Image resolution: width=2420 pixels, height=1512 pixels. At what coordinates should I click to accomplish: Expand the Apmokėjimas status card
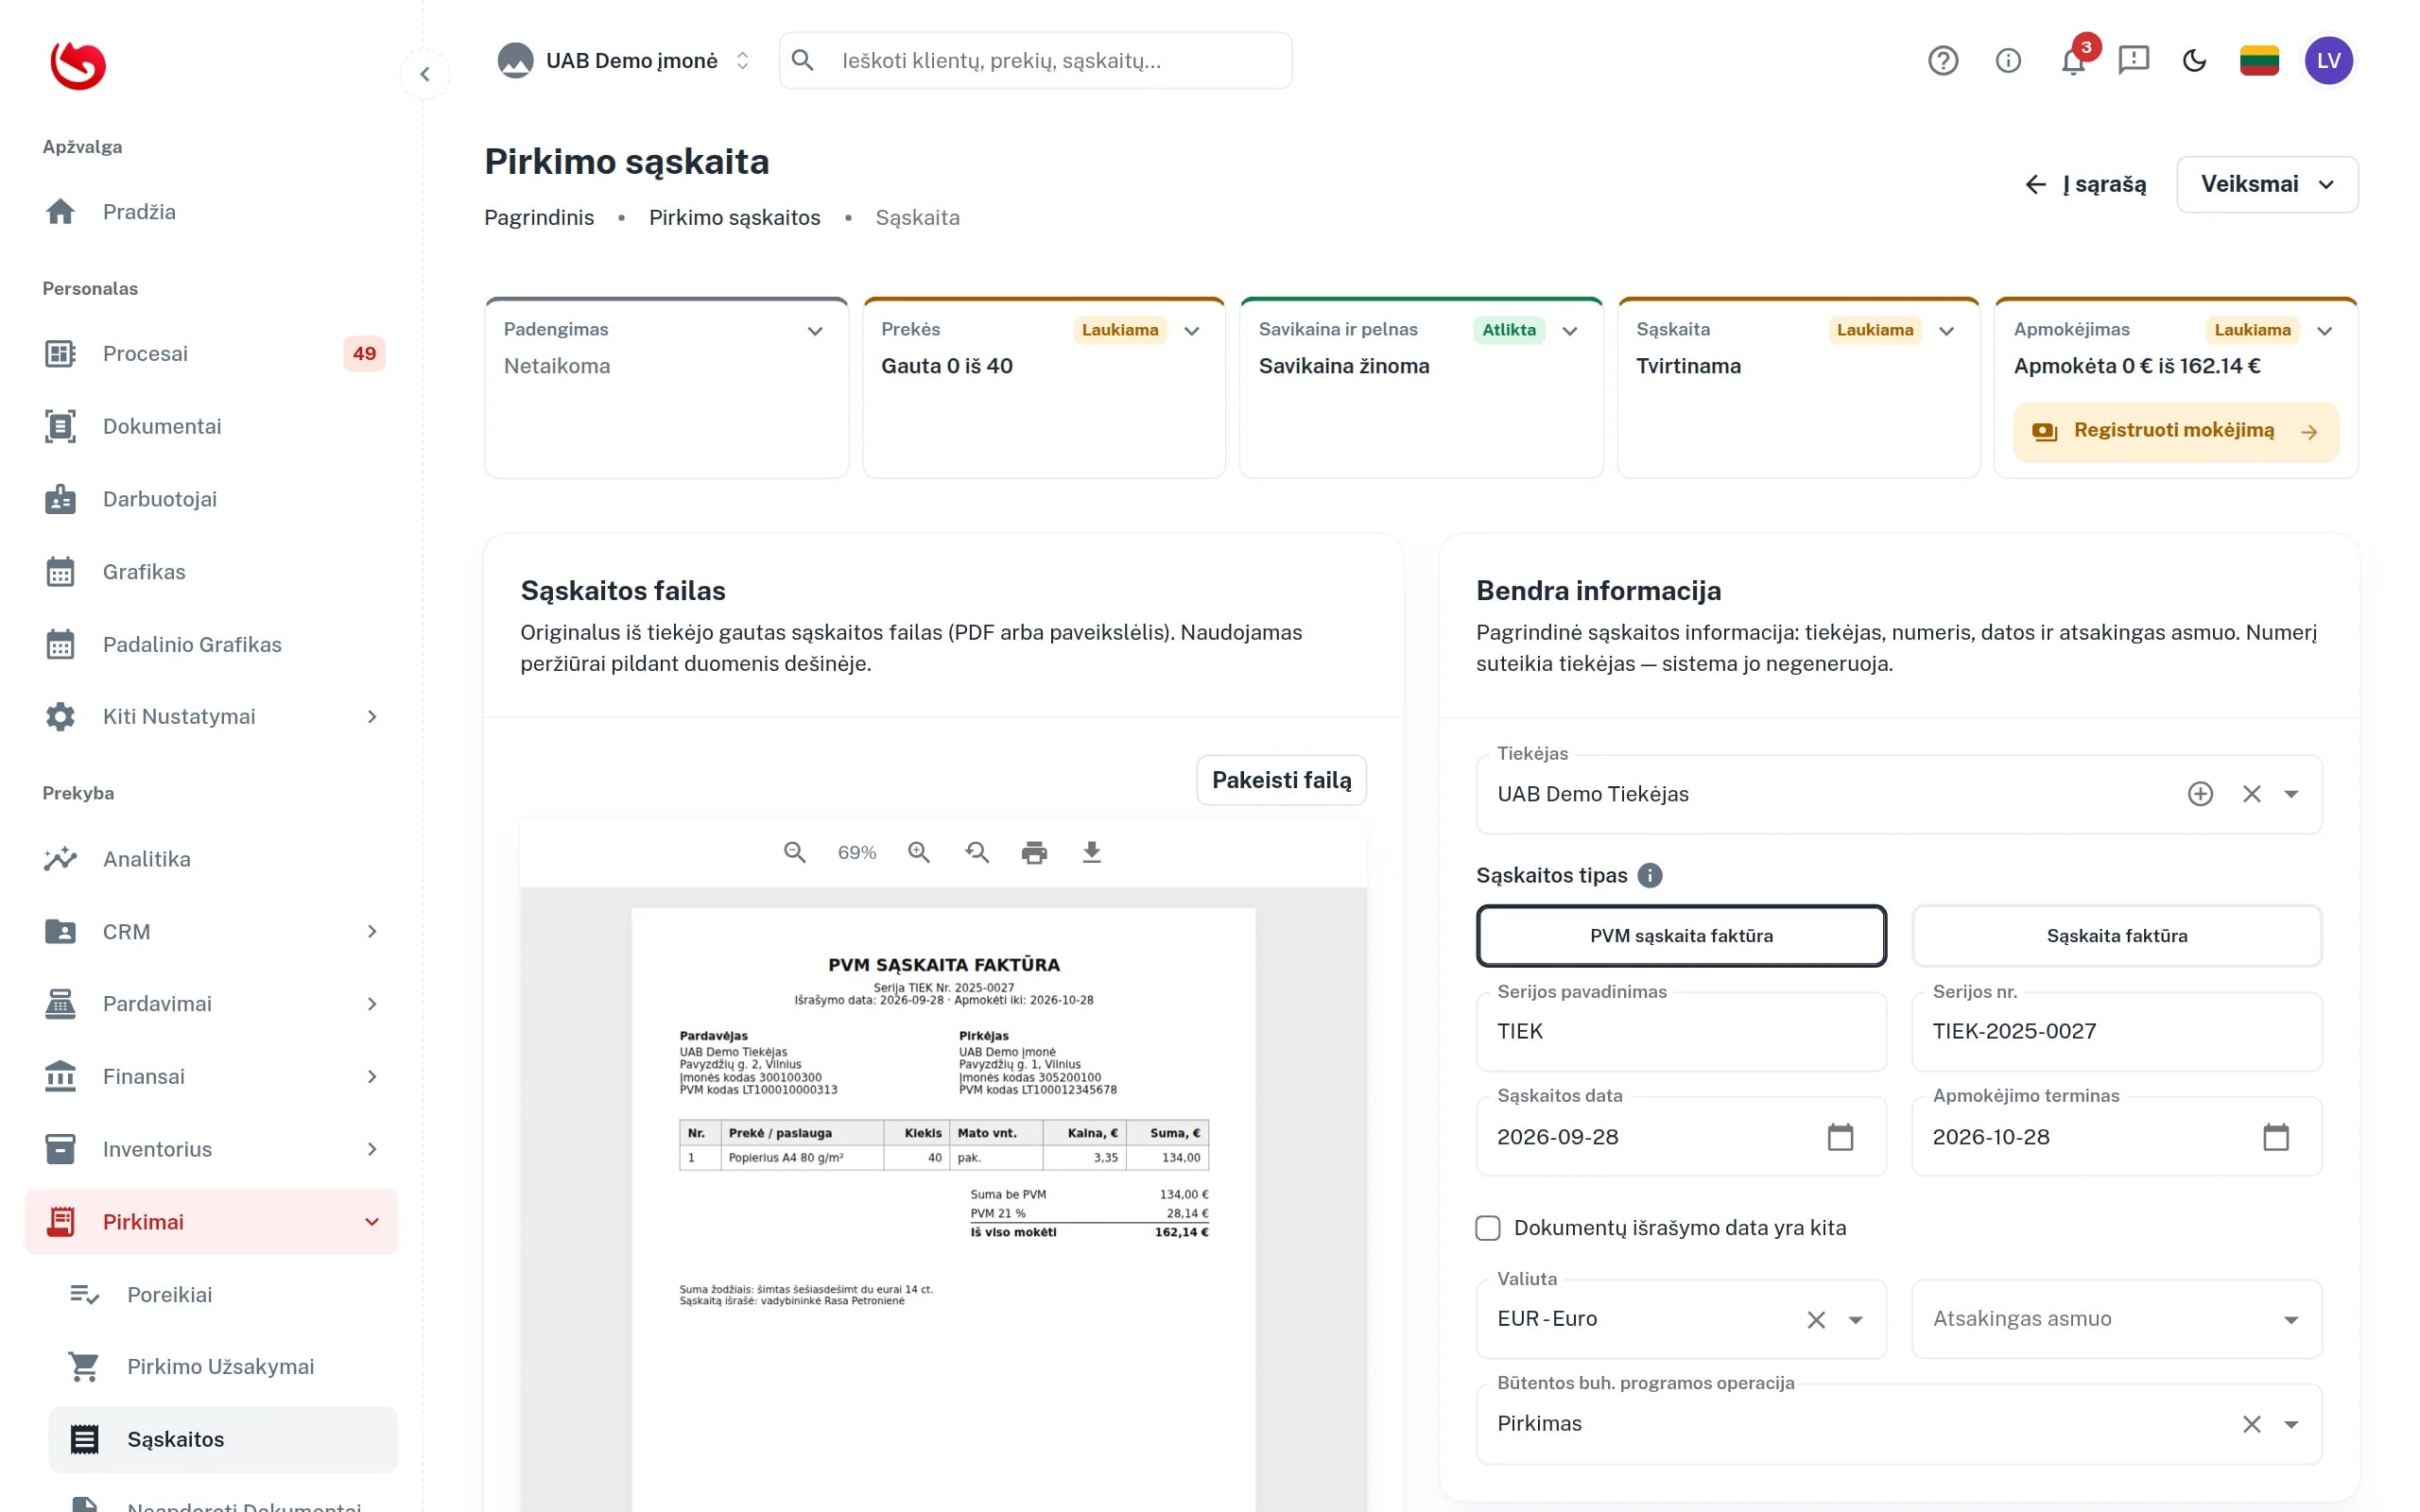[x=2324, y=331]
